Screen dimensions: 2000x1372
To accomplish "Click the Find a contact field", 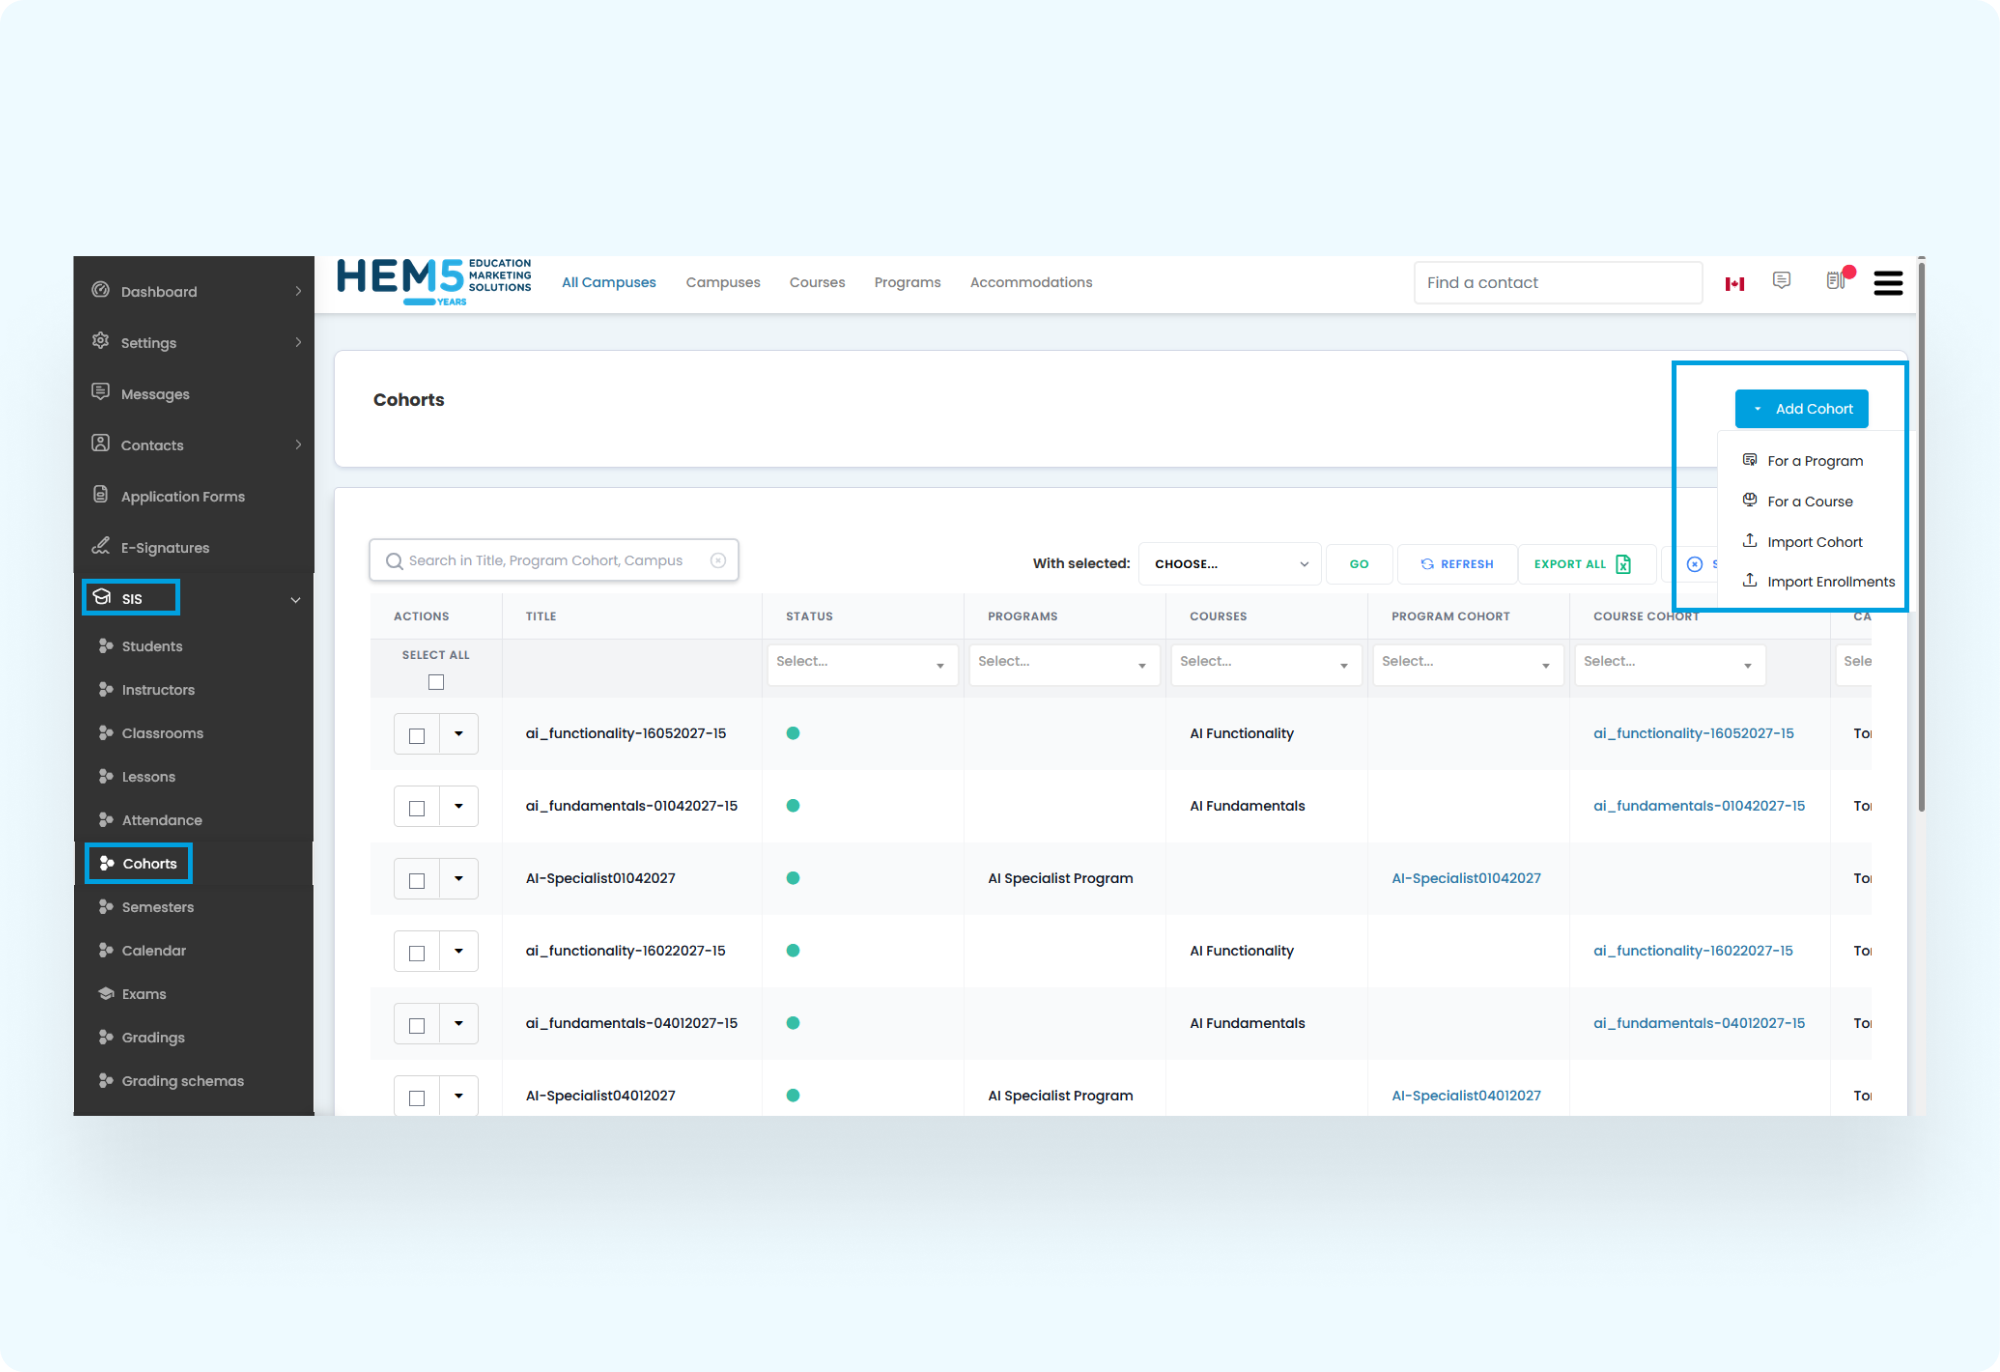I will (1556, 283).
